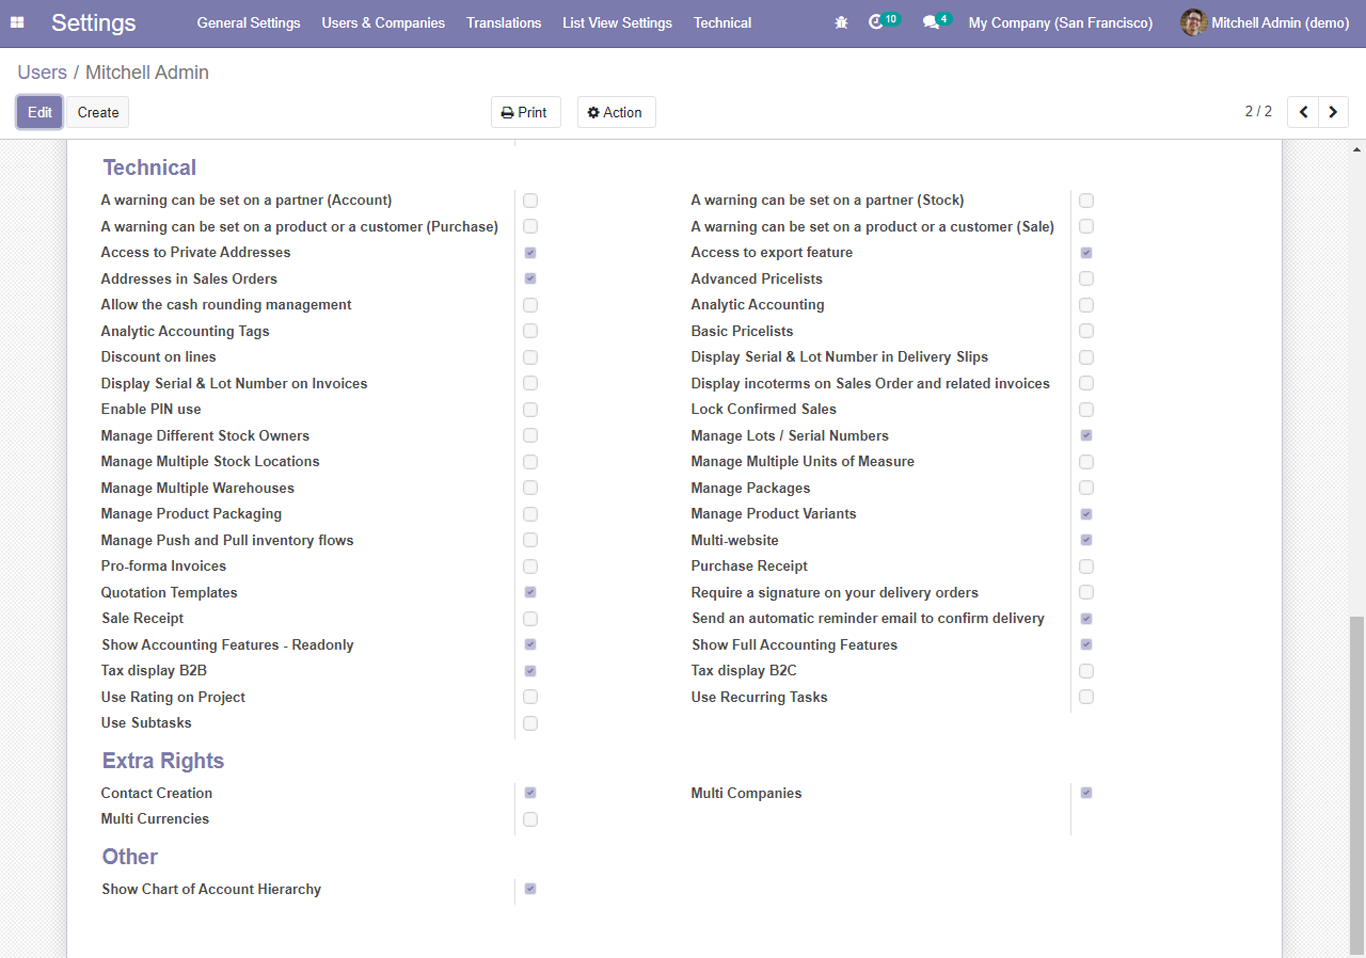Toggle Pro-forma Invoices checkbox
The width and height of the screenshot is (1366, 958).
pos(530,566)
